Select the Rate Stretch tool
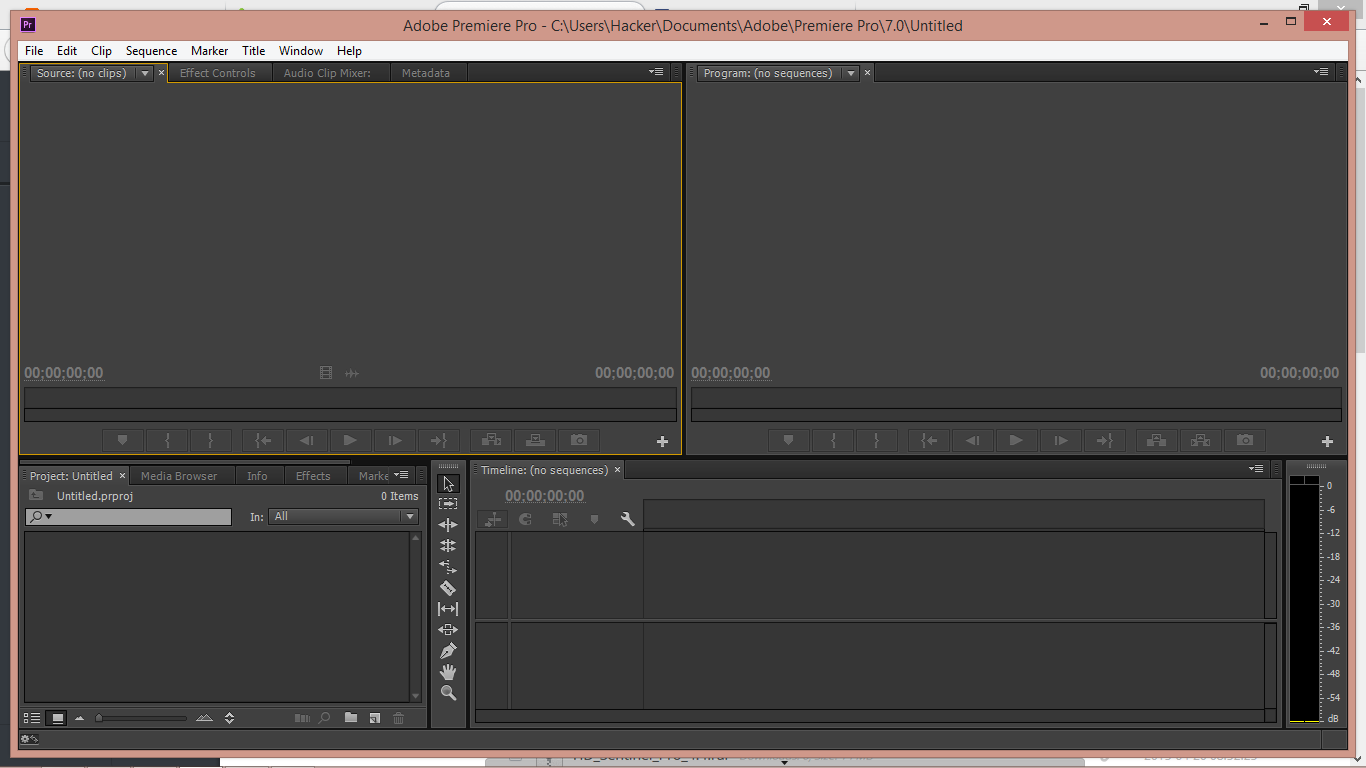The image size is (1366, 768). 448,567
